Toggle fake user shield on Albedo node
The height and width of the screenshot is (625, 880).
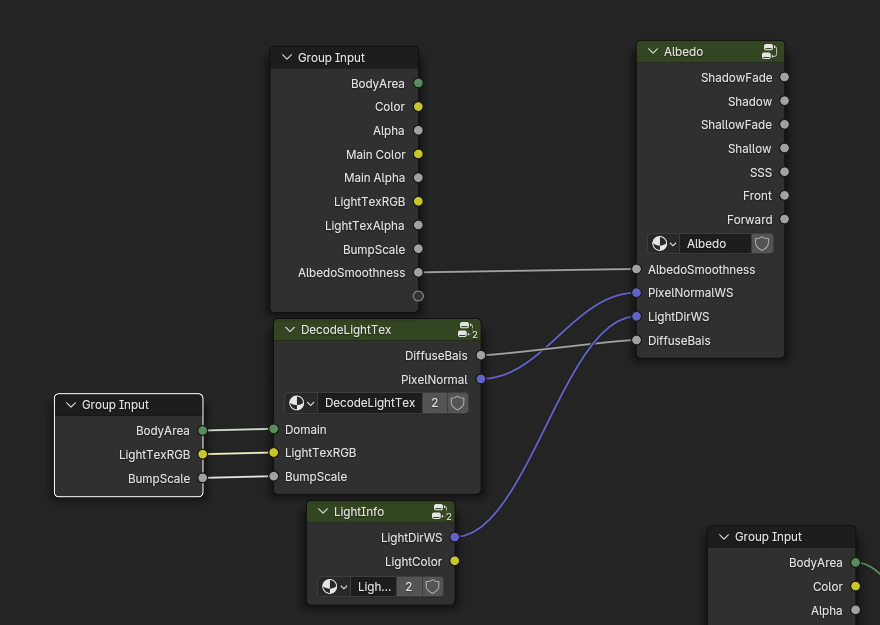[762, 243]
